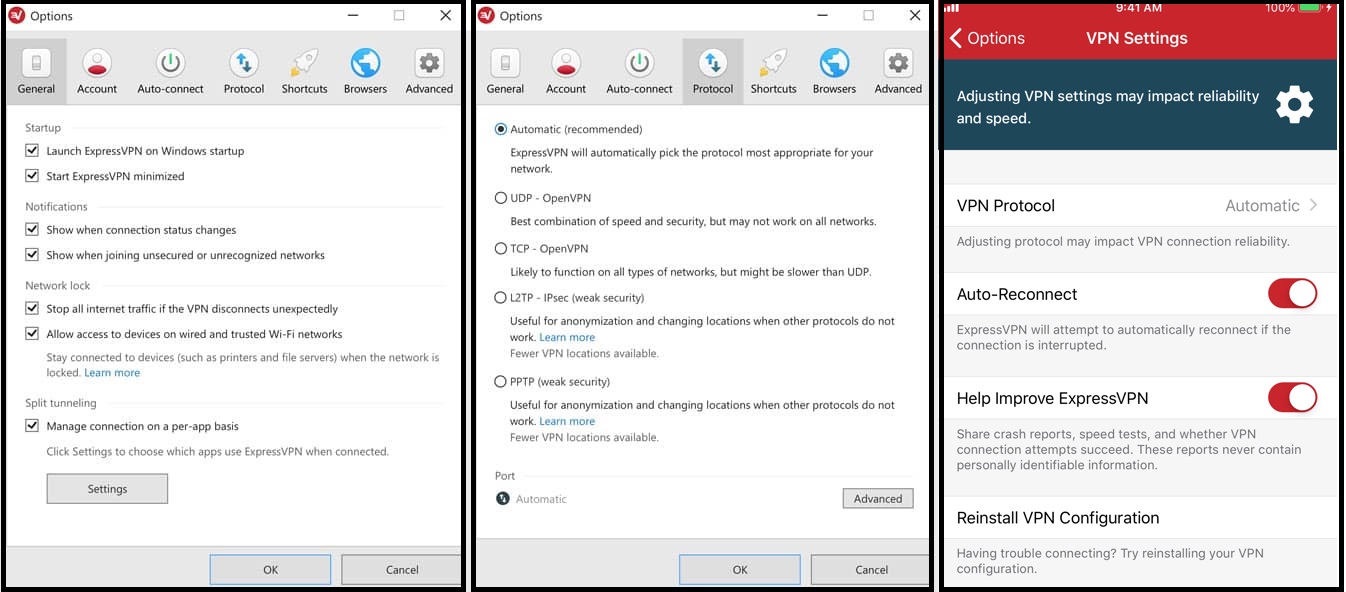Image resolution: width=1346 pixels, height=592 pixels.
Task: Open the Advanced port settings button
Action: point(878,498)
